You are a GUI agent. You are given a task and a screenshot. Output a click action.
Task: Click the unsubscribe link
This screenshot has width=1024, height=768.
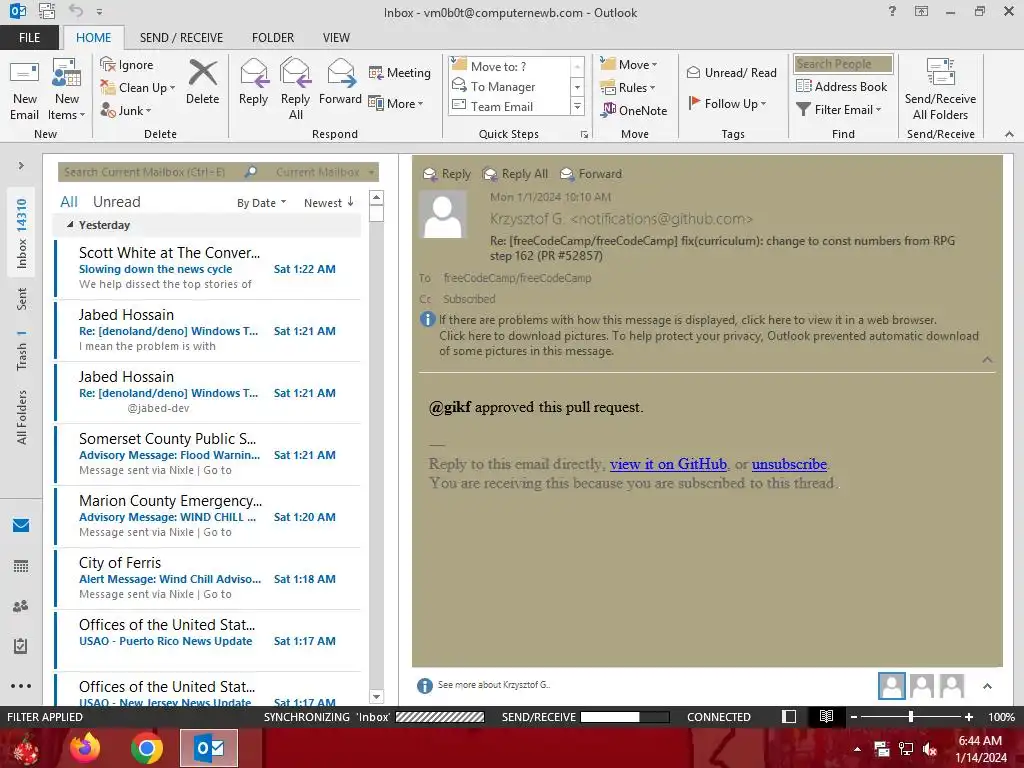789,464
